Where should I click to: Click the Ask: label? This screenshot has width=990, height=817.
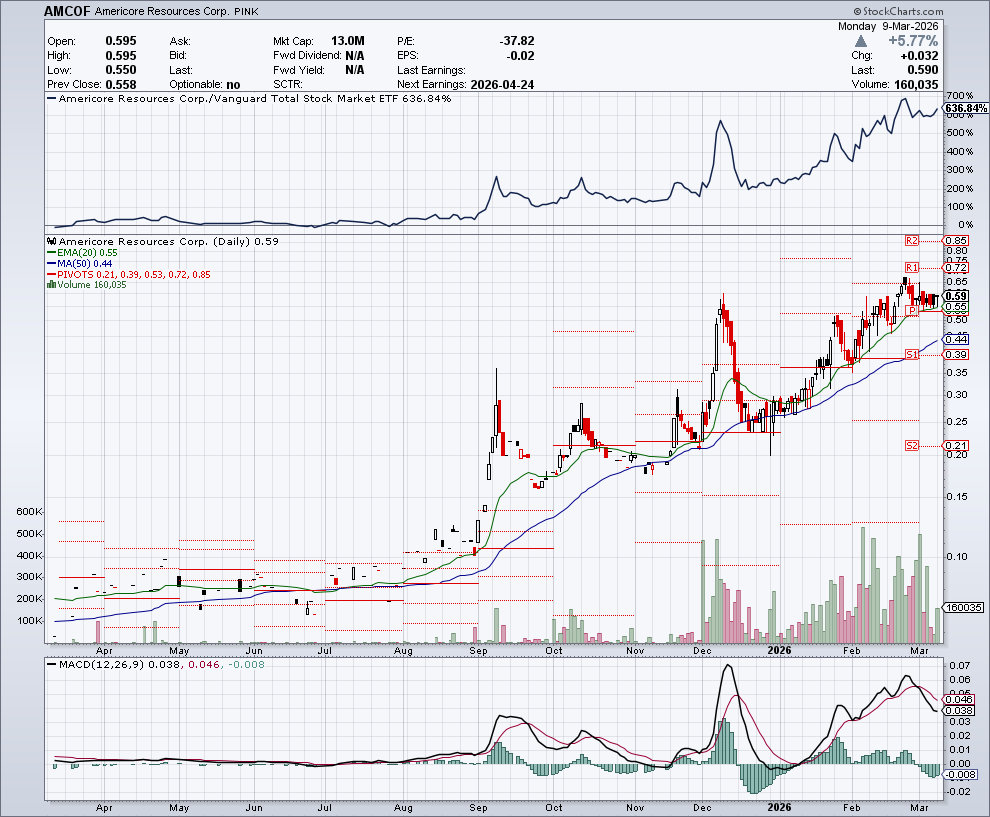click(x=180, y=41)
